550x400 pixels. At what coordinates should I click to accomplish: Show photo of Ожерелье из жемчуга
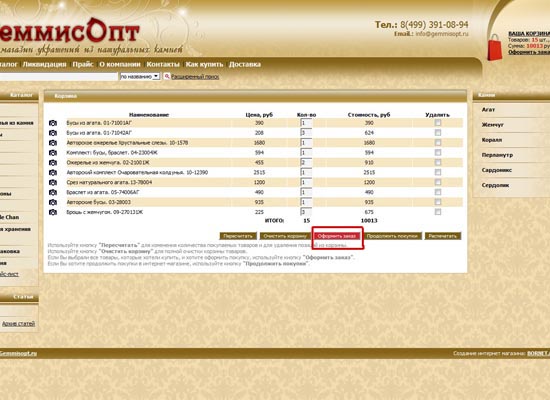click(x=53, y=163)
